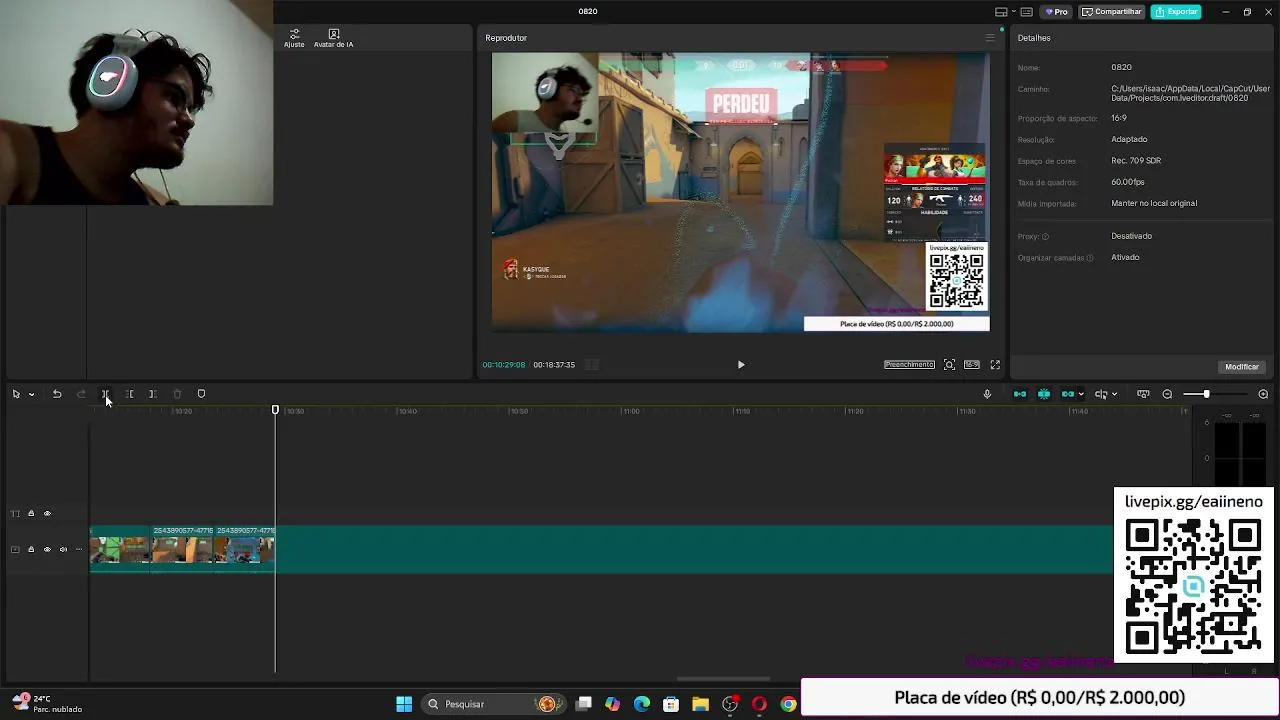Click the Proxy info icon
Image resolution: width=1280 pixels, height=720 pixels.
pyautogui.click(x=1045, y=237)
